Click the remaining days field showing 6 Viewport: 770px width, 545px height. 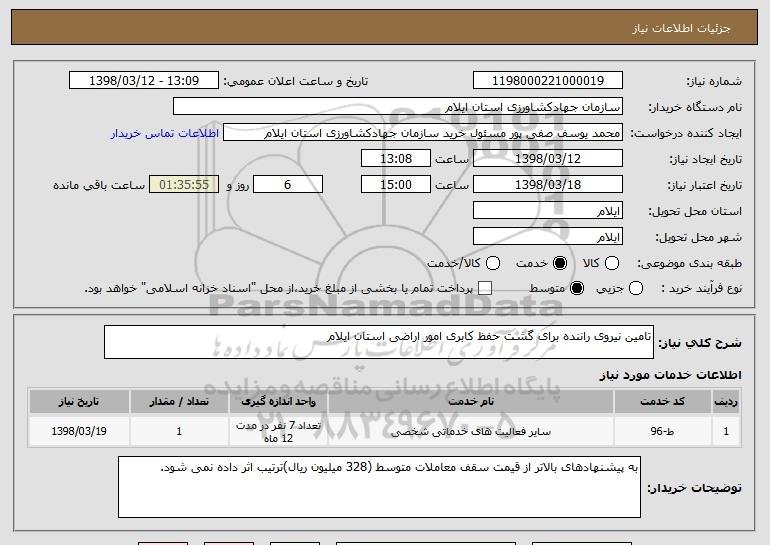288,185
